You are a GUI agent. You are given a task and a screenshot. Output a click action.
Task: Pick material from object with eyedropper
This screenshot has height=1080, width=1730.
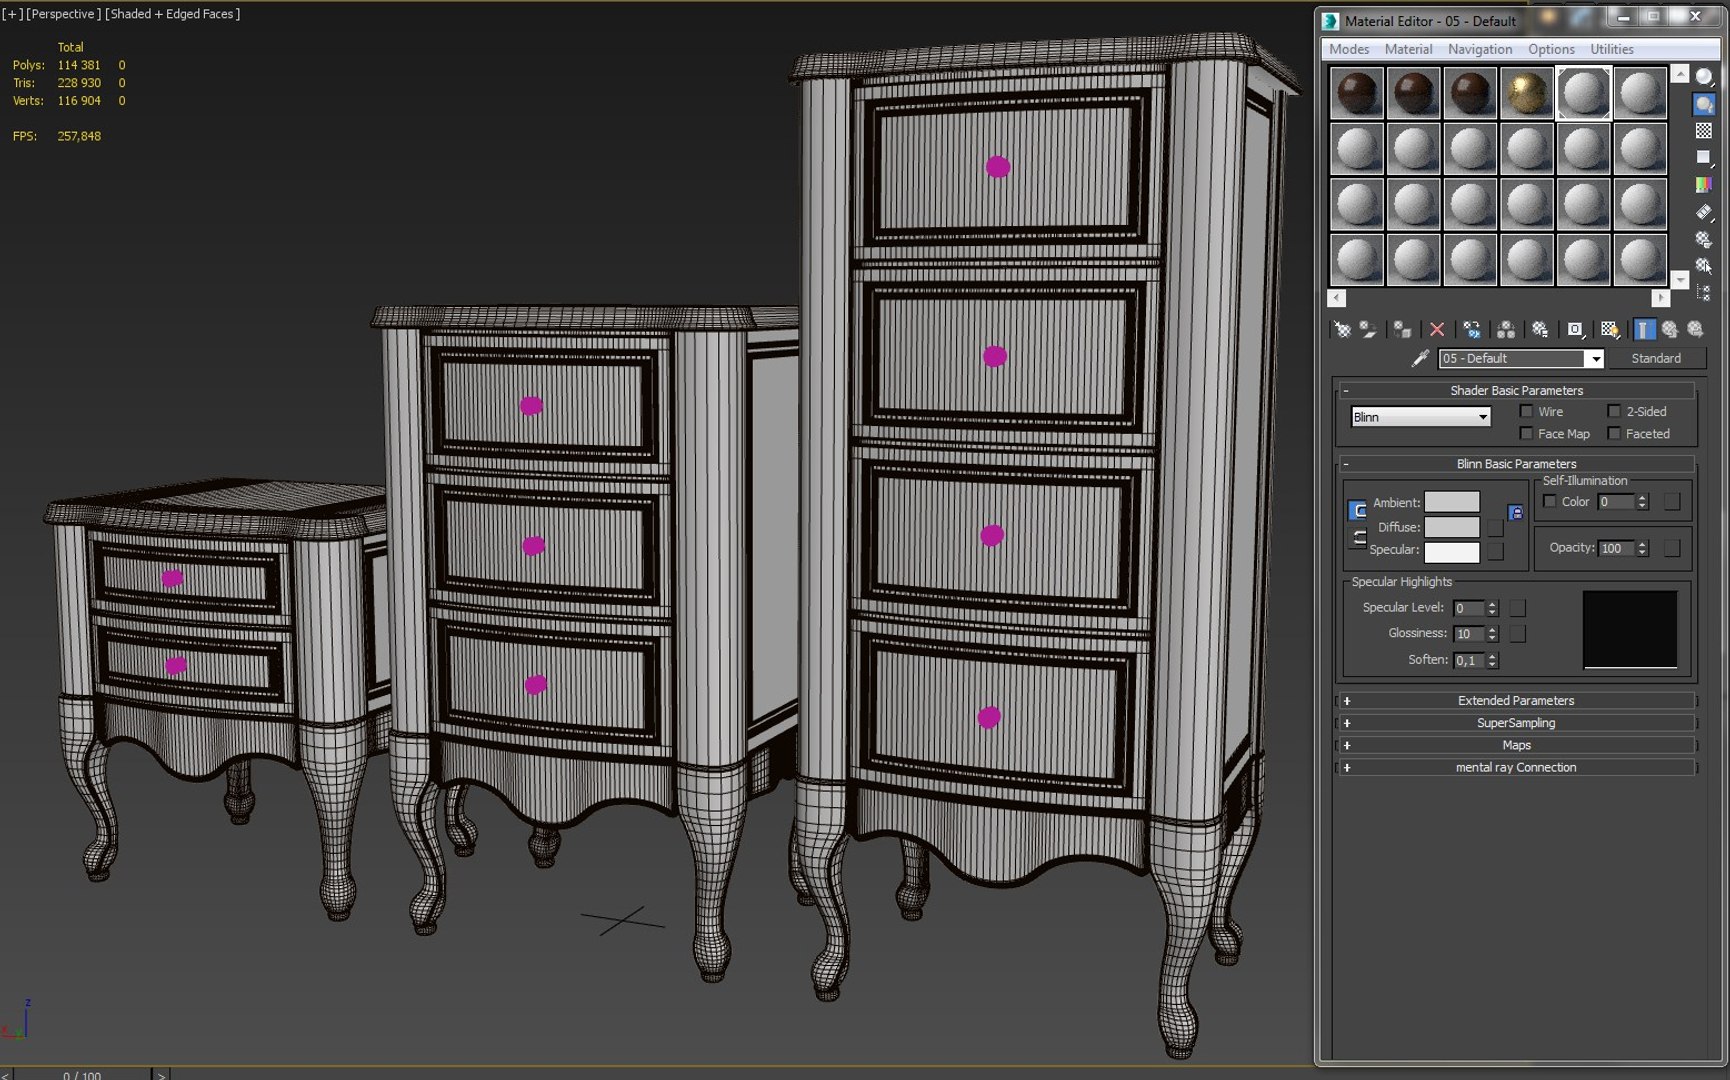pos(1420,358)
